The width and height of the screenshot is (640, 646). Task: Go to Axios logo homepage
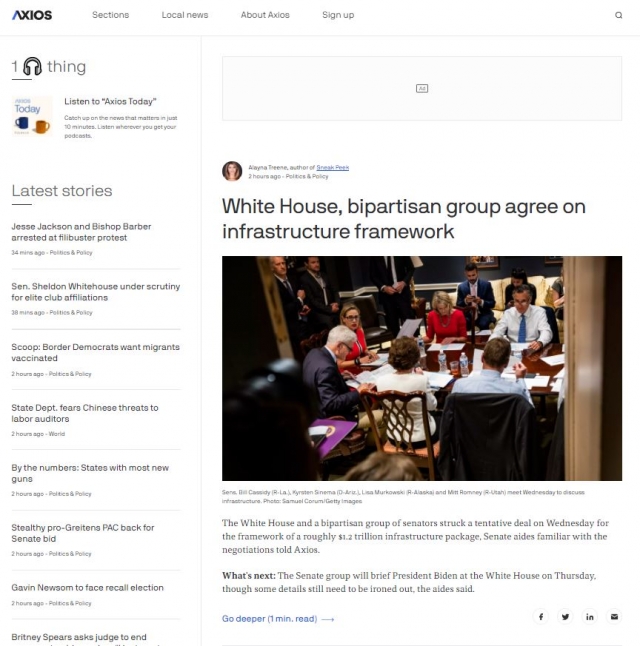32,15
